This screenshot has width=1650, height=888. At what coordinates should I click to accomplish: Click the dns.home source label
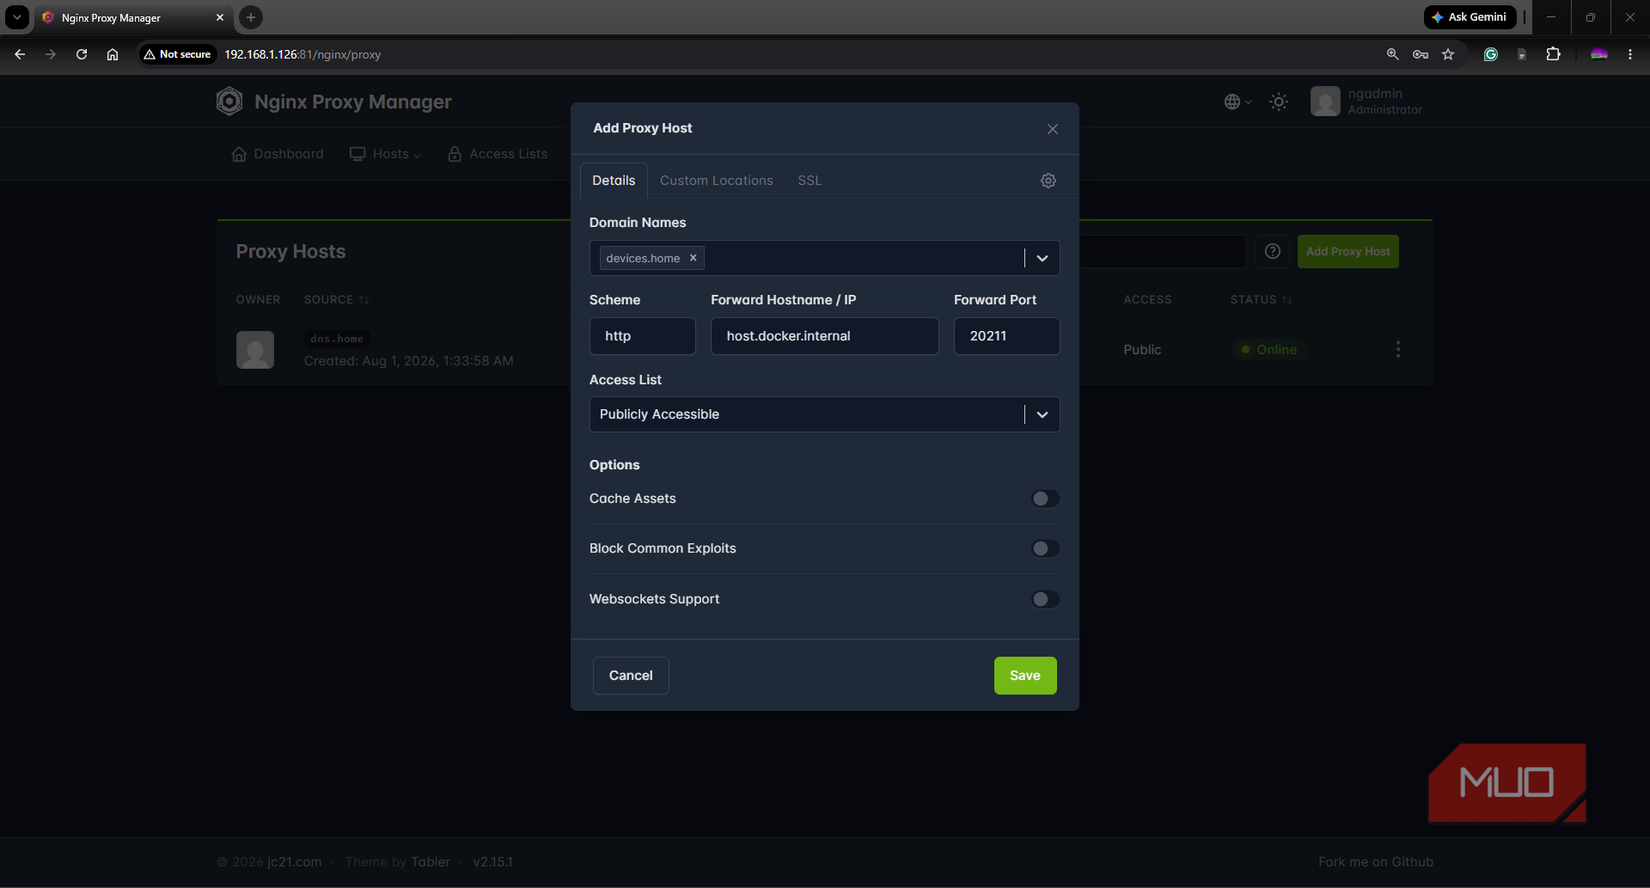337,339
